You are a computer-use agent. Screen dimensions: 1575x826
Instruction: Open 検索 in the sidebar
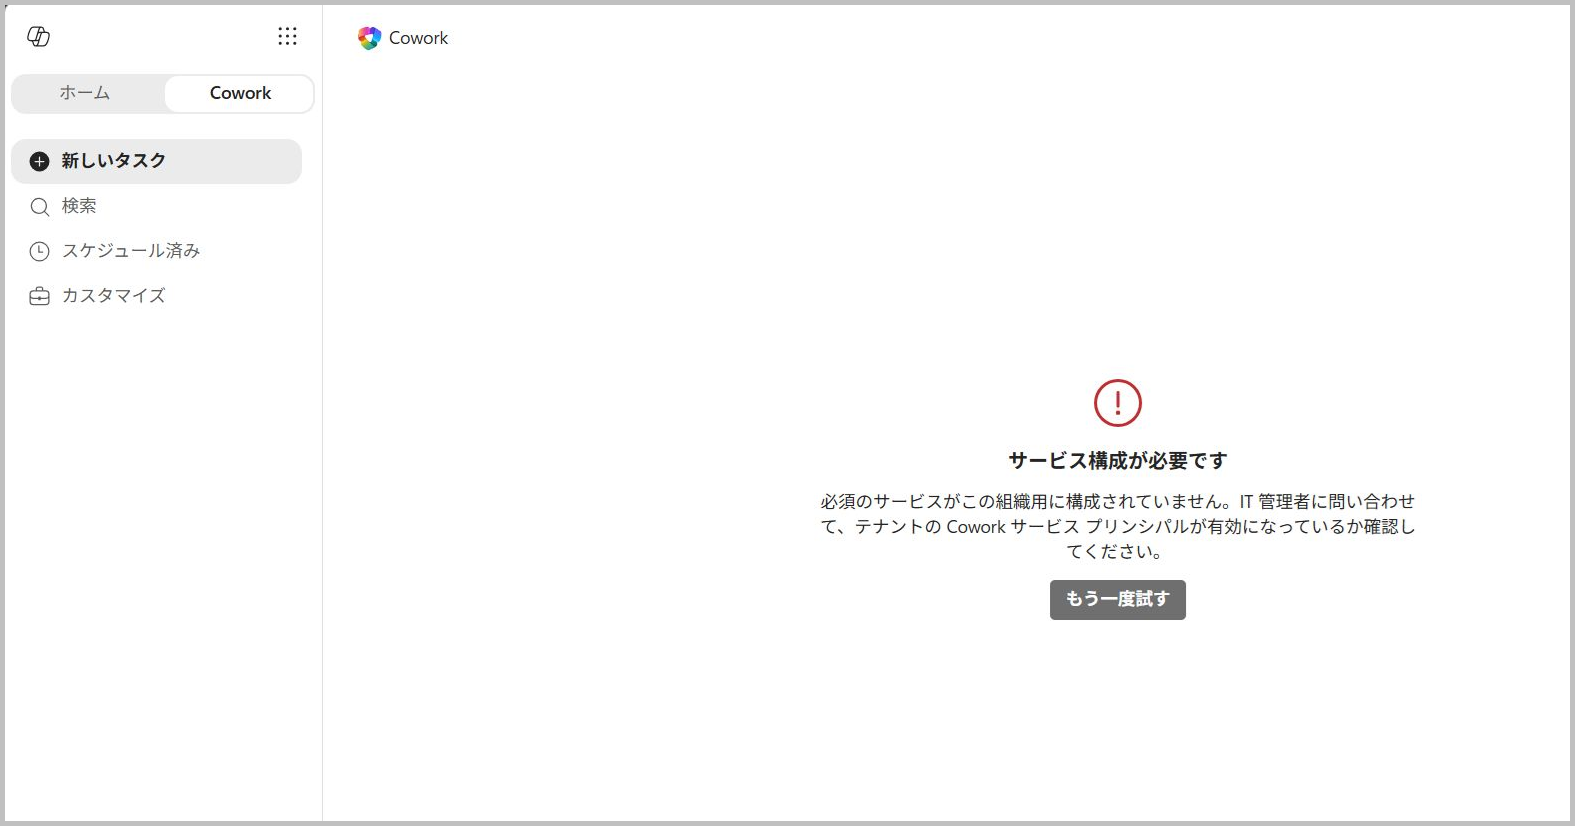(x=156, y=206)
